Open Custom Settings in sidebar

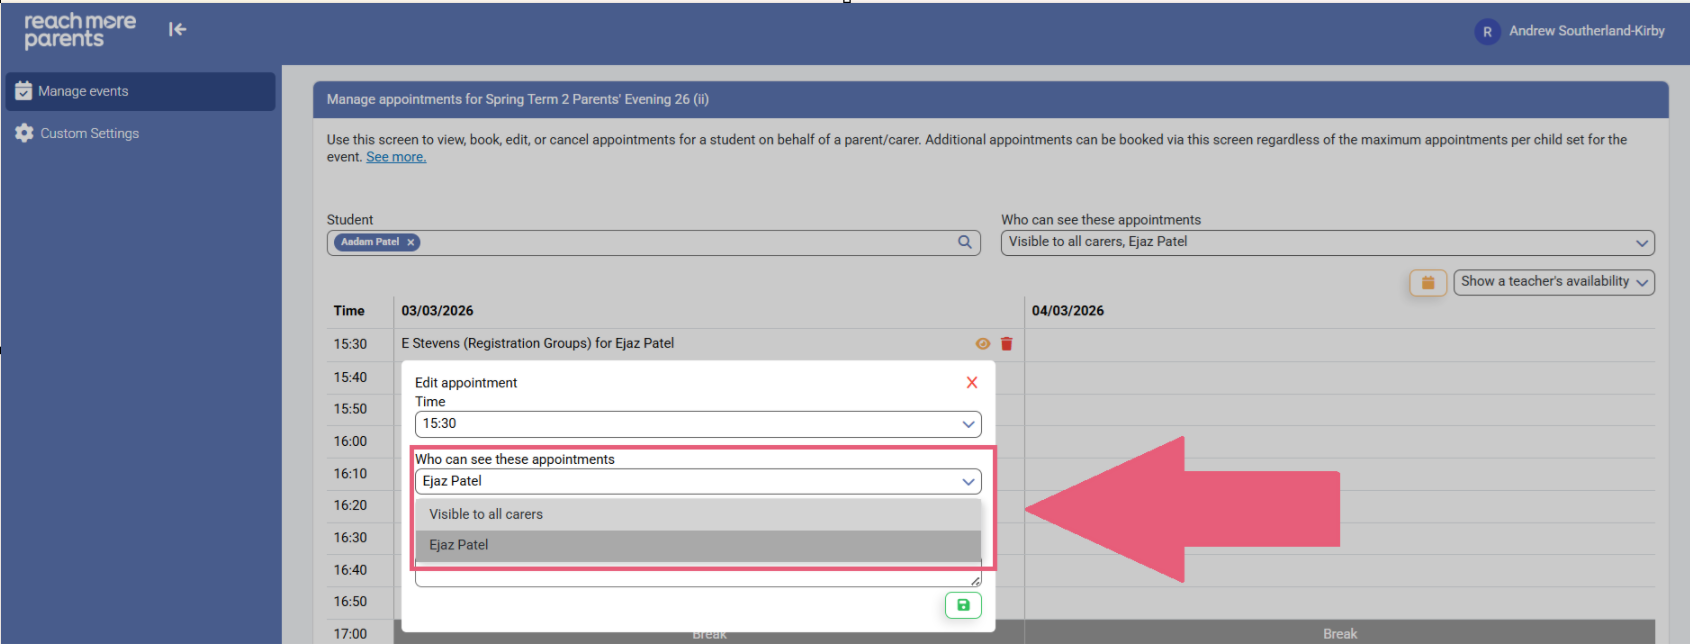(89, 133)
